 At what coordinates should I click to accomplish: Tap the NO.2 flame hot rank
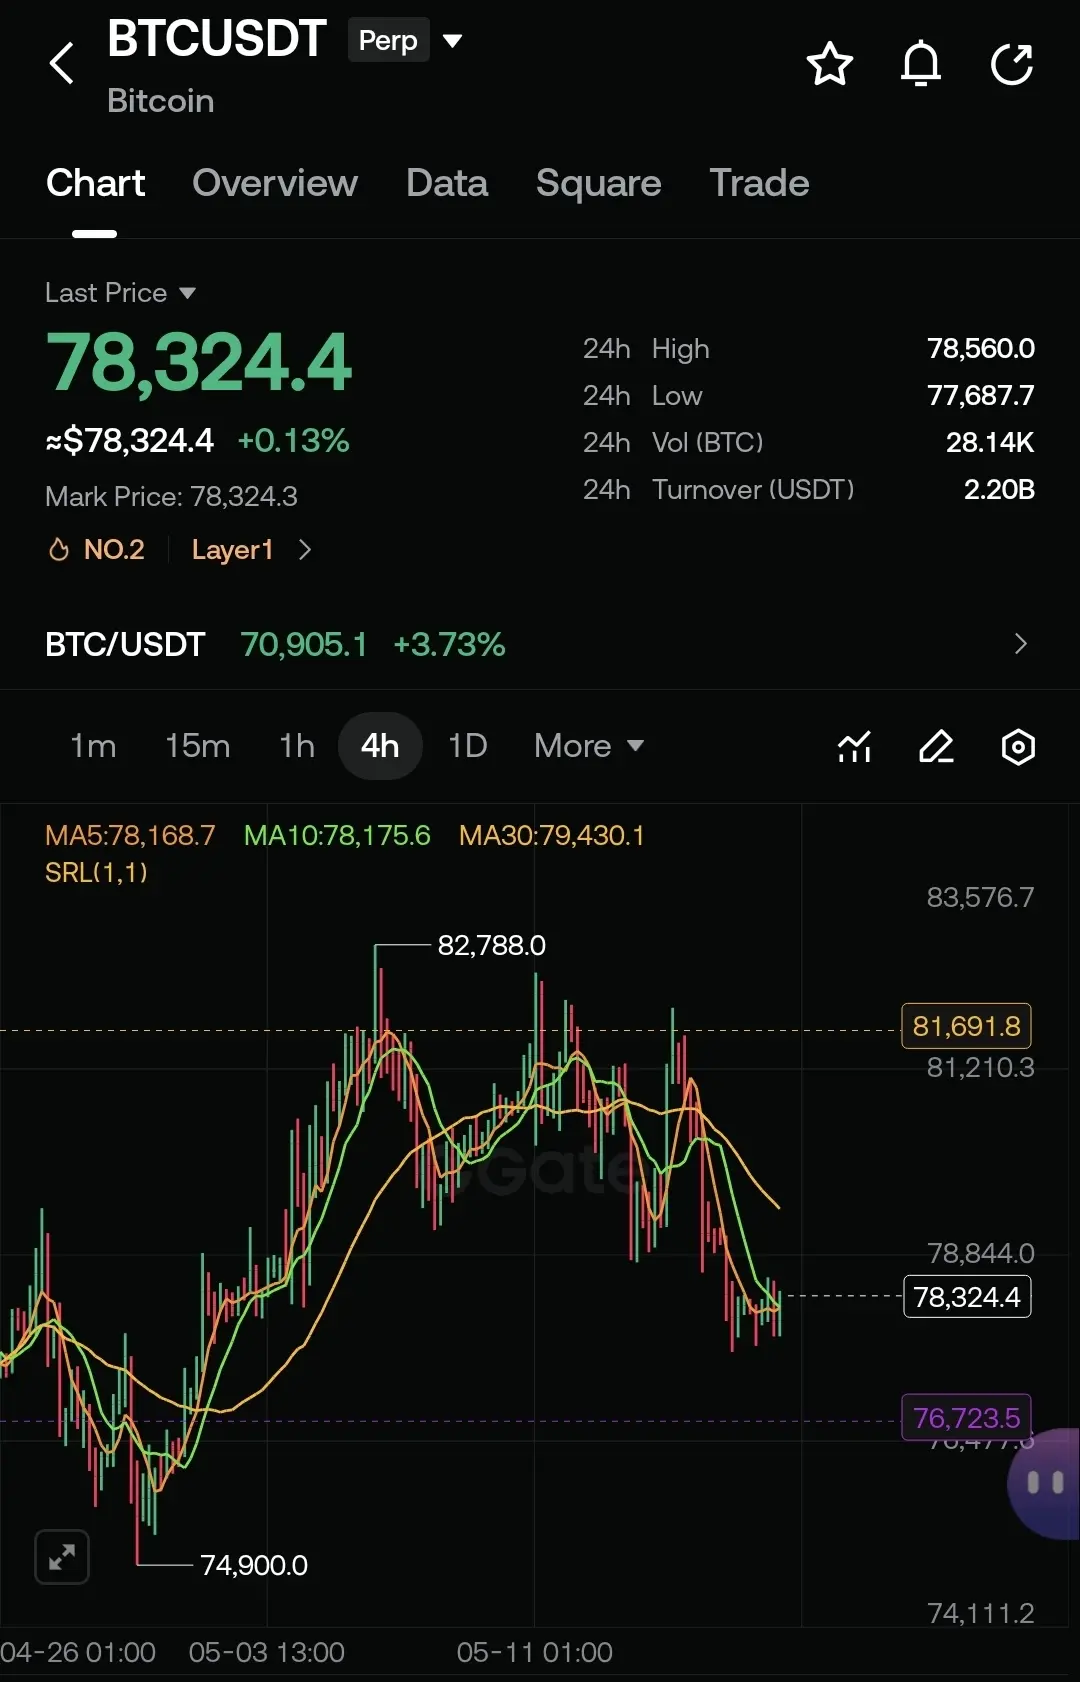click(97, 549)
